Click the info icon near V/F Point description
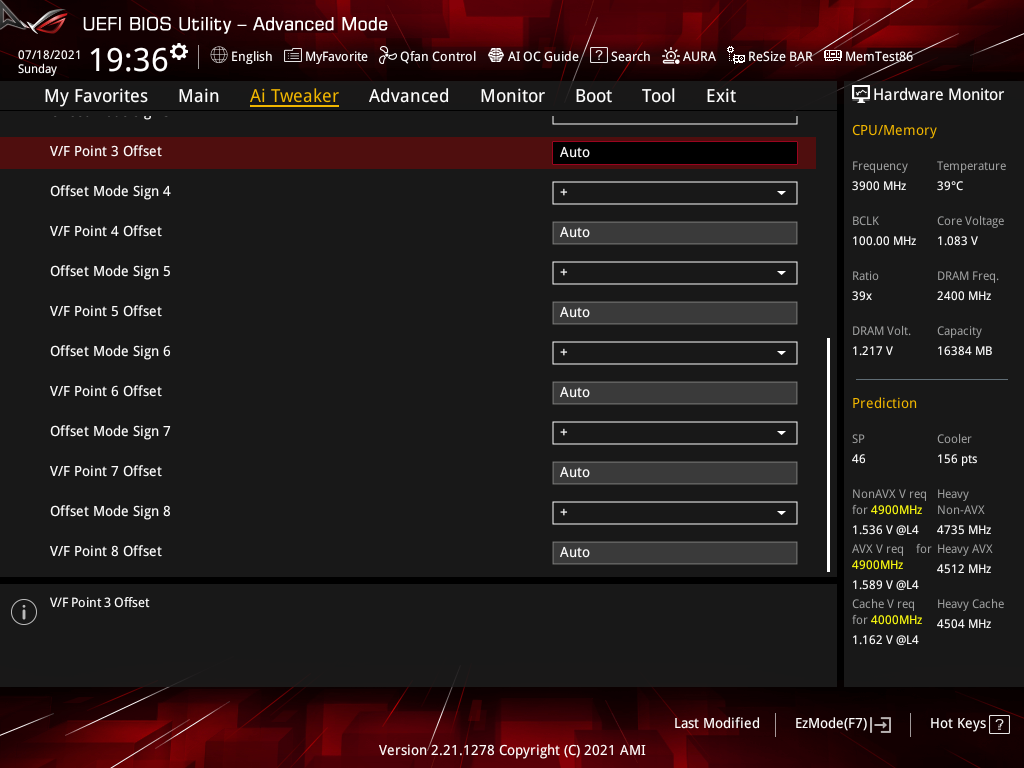The height and width of the screenshot is (768, 1024). (23, 611)
